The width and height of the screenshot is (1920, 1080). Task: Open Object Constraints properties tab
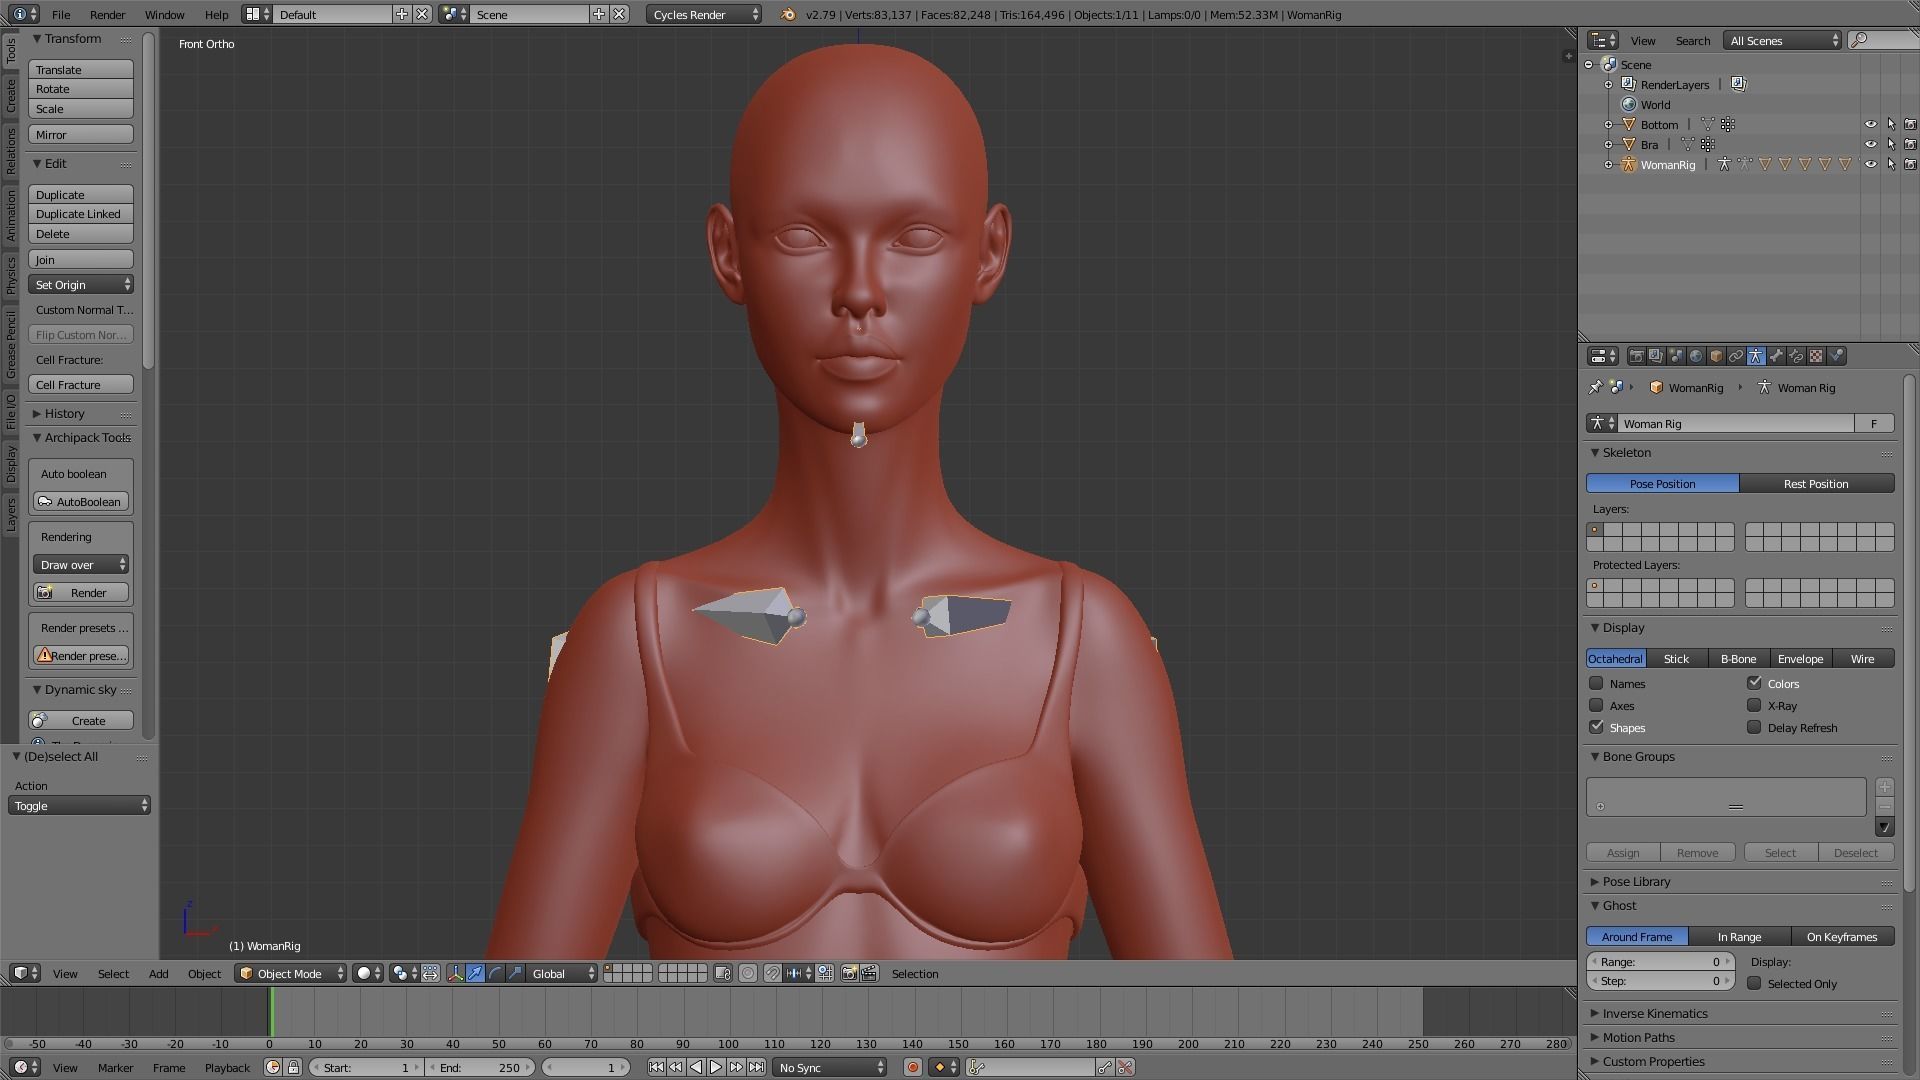(1736, 356)
